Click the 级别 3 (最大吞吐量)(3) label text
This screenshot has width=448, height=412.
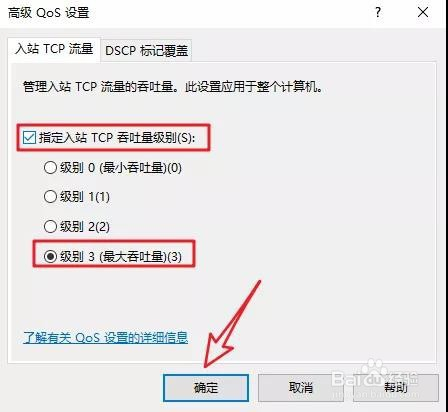(121, 257)
